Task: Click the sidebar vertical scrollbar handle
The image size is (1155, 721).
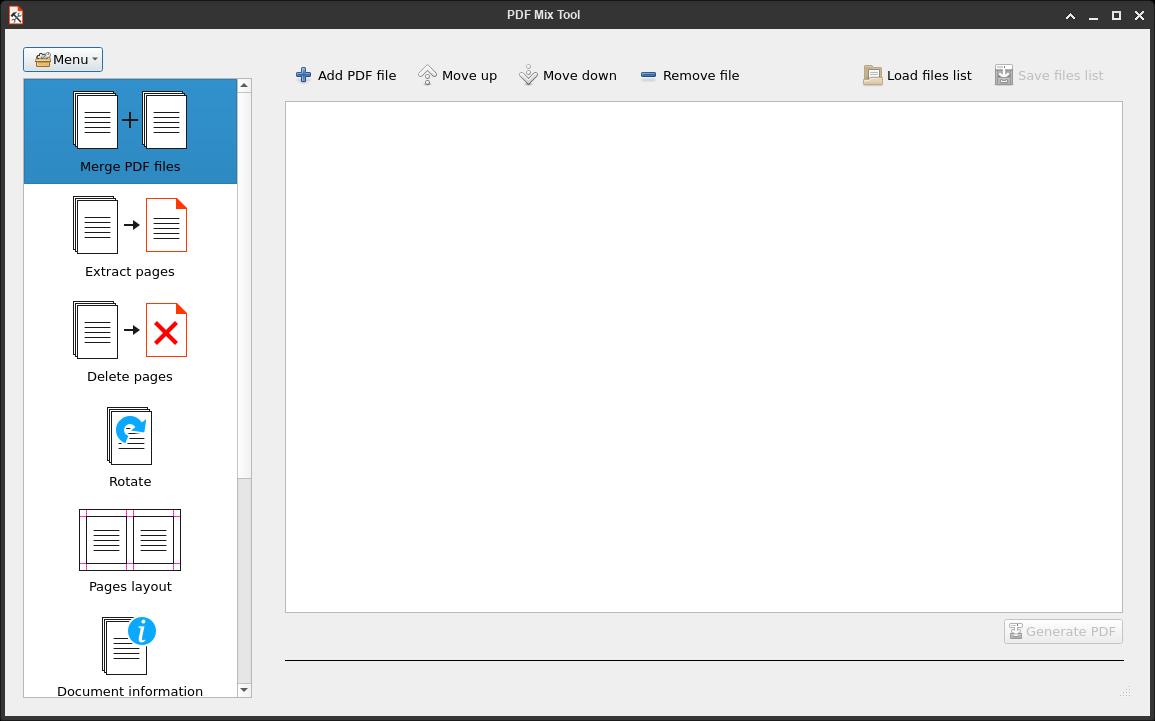Action: [x=245, y=285]
